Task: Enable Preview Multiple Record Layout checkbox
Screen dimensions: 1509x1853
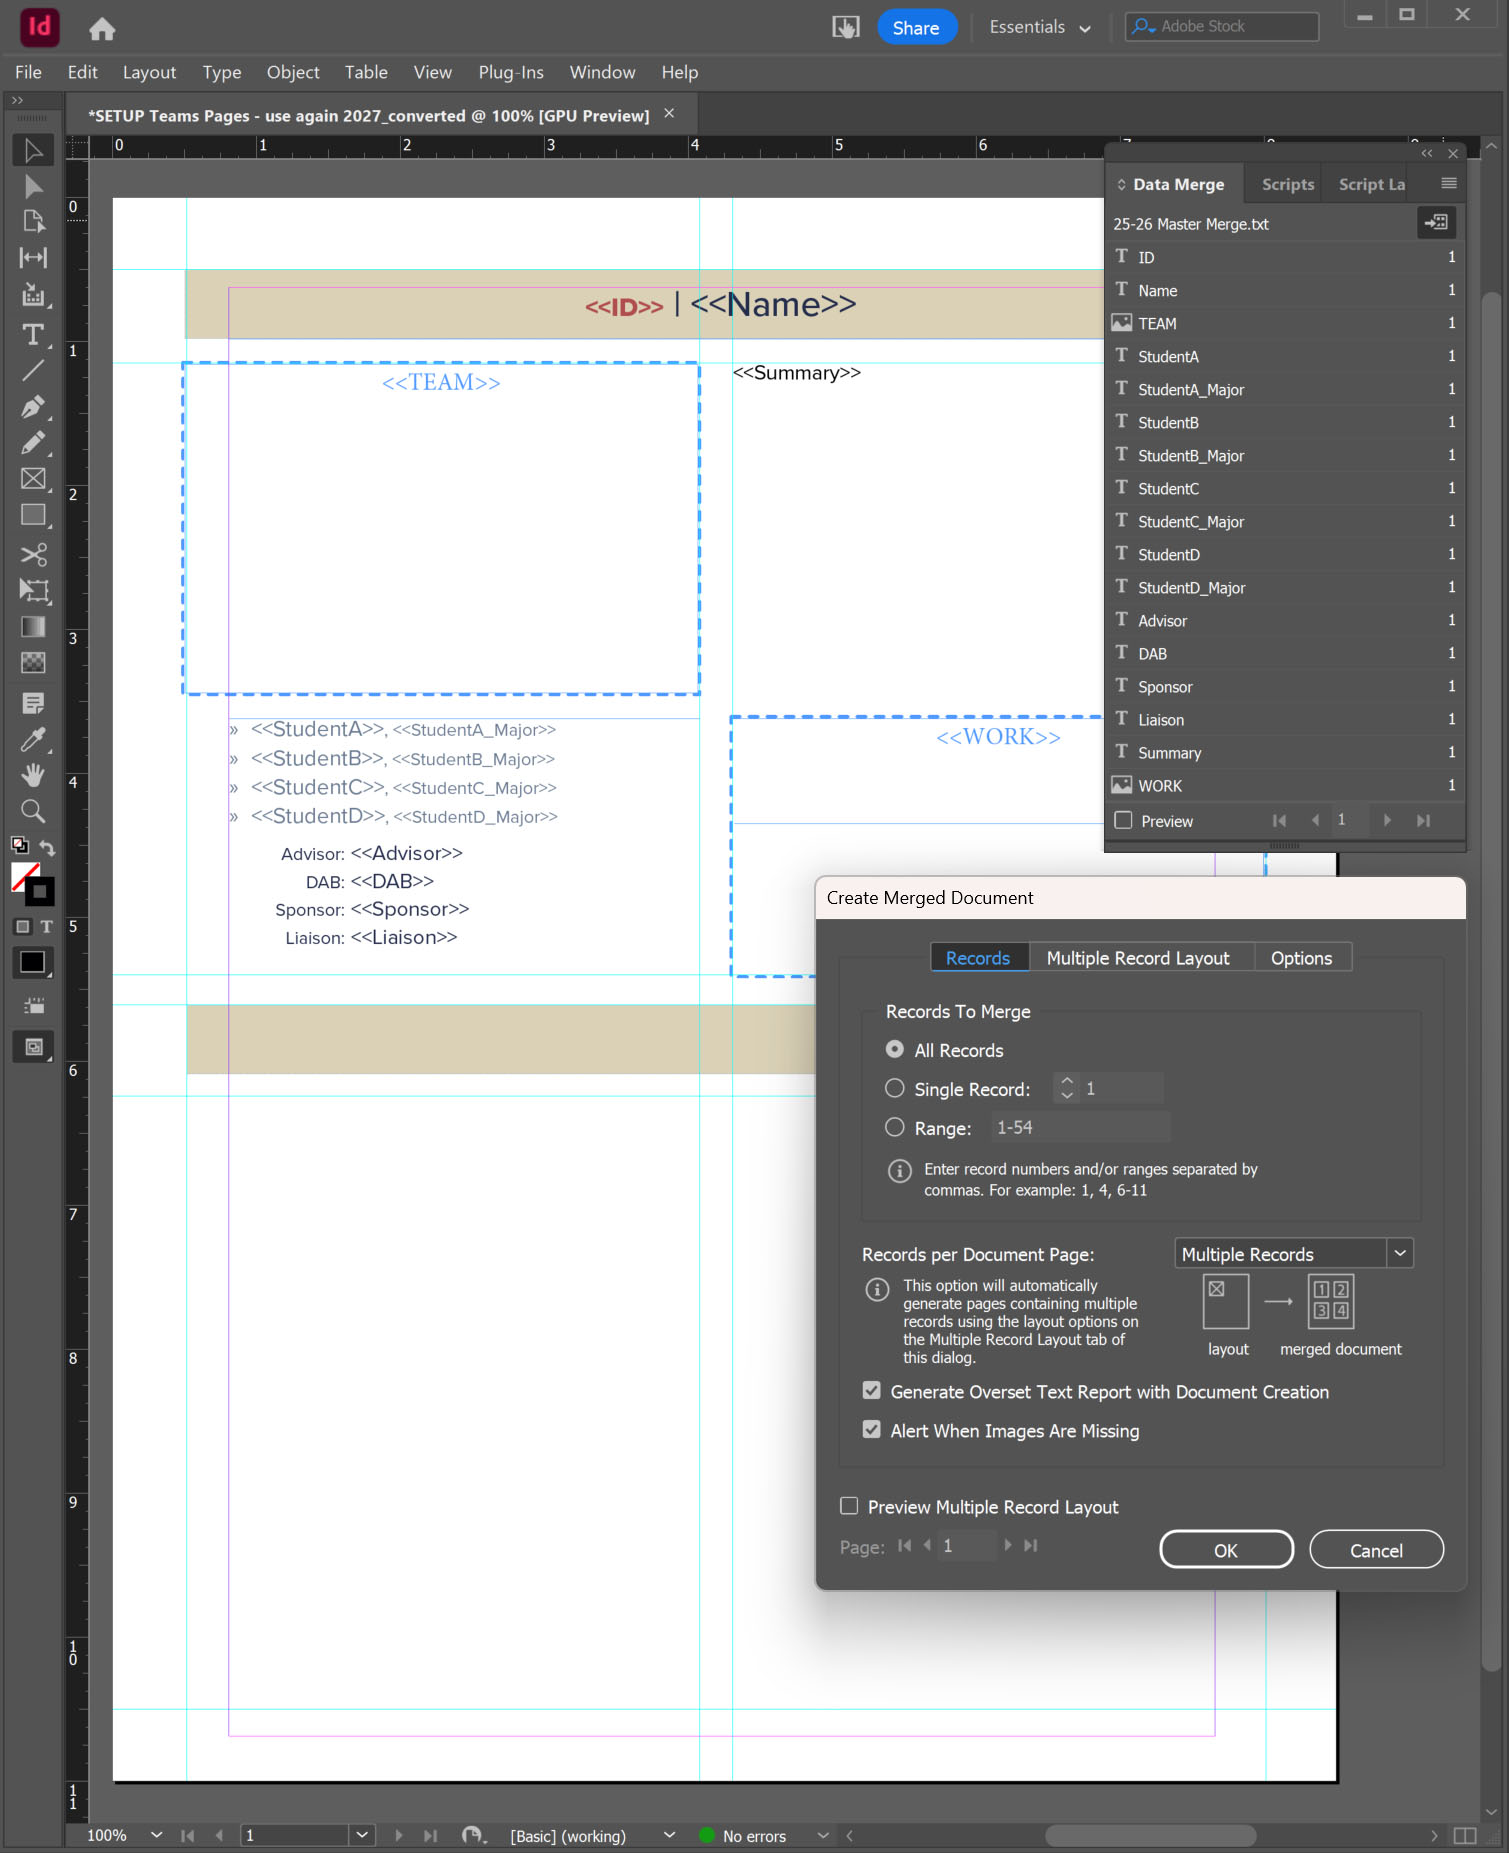Action: click(x=850, y=1506)
